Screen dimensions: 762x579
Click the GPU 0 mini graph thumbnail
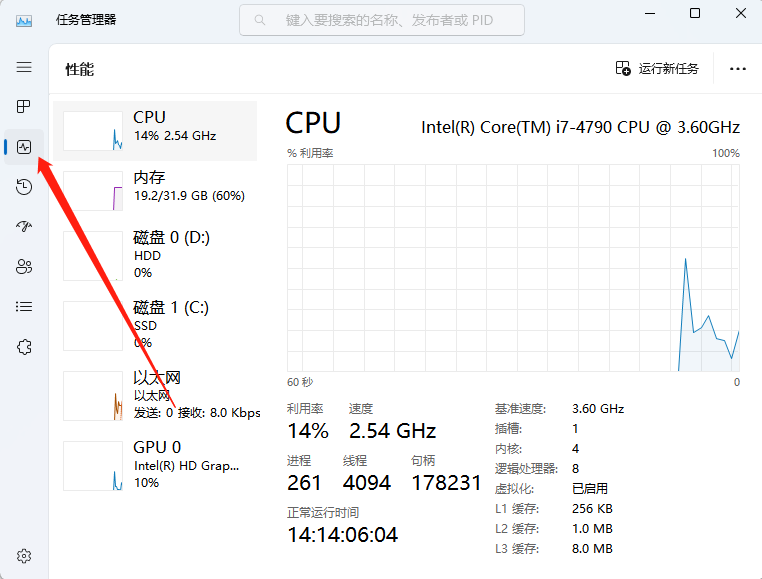click(x=93, y=466)
